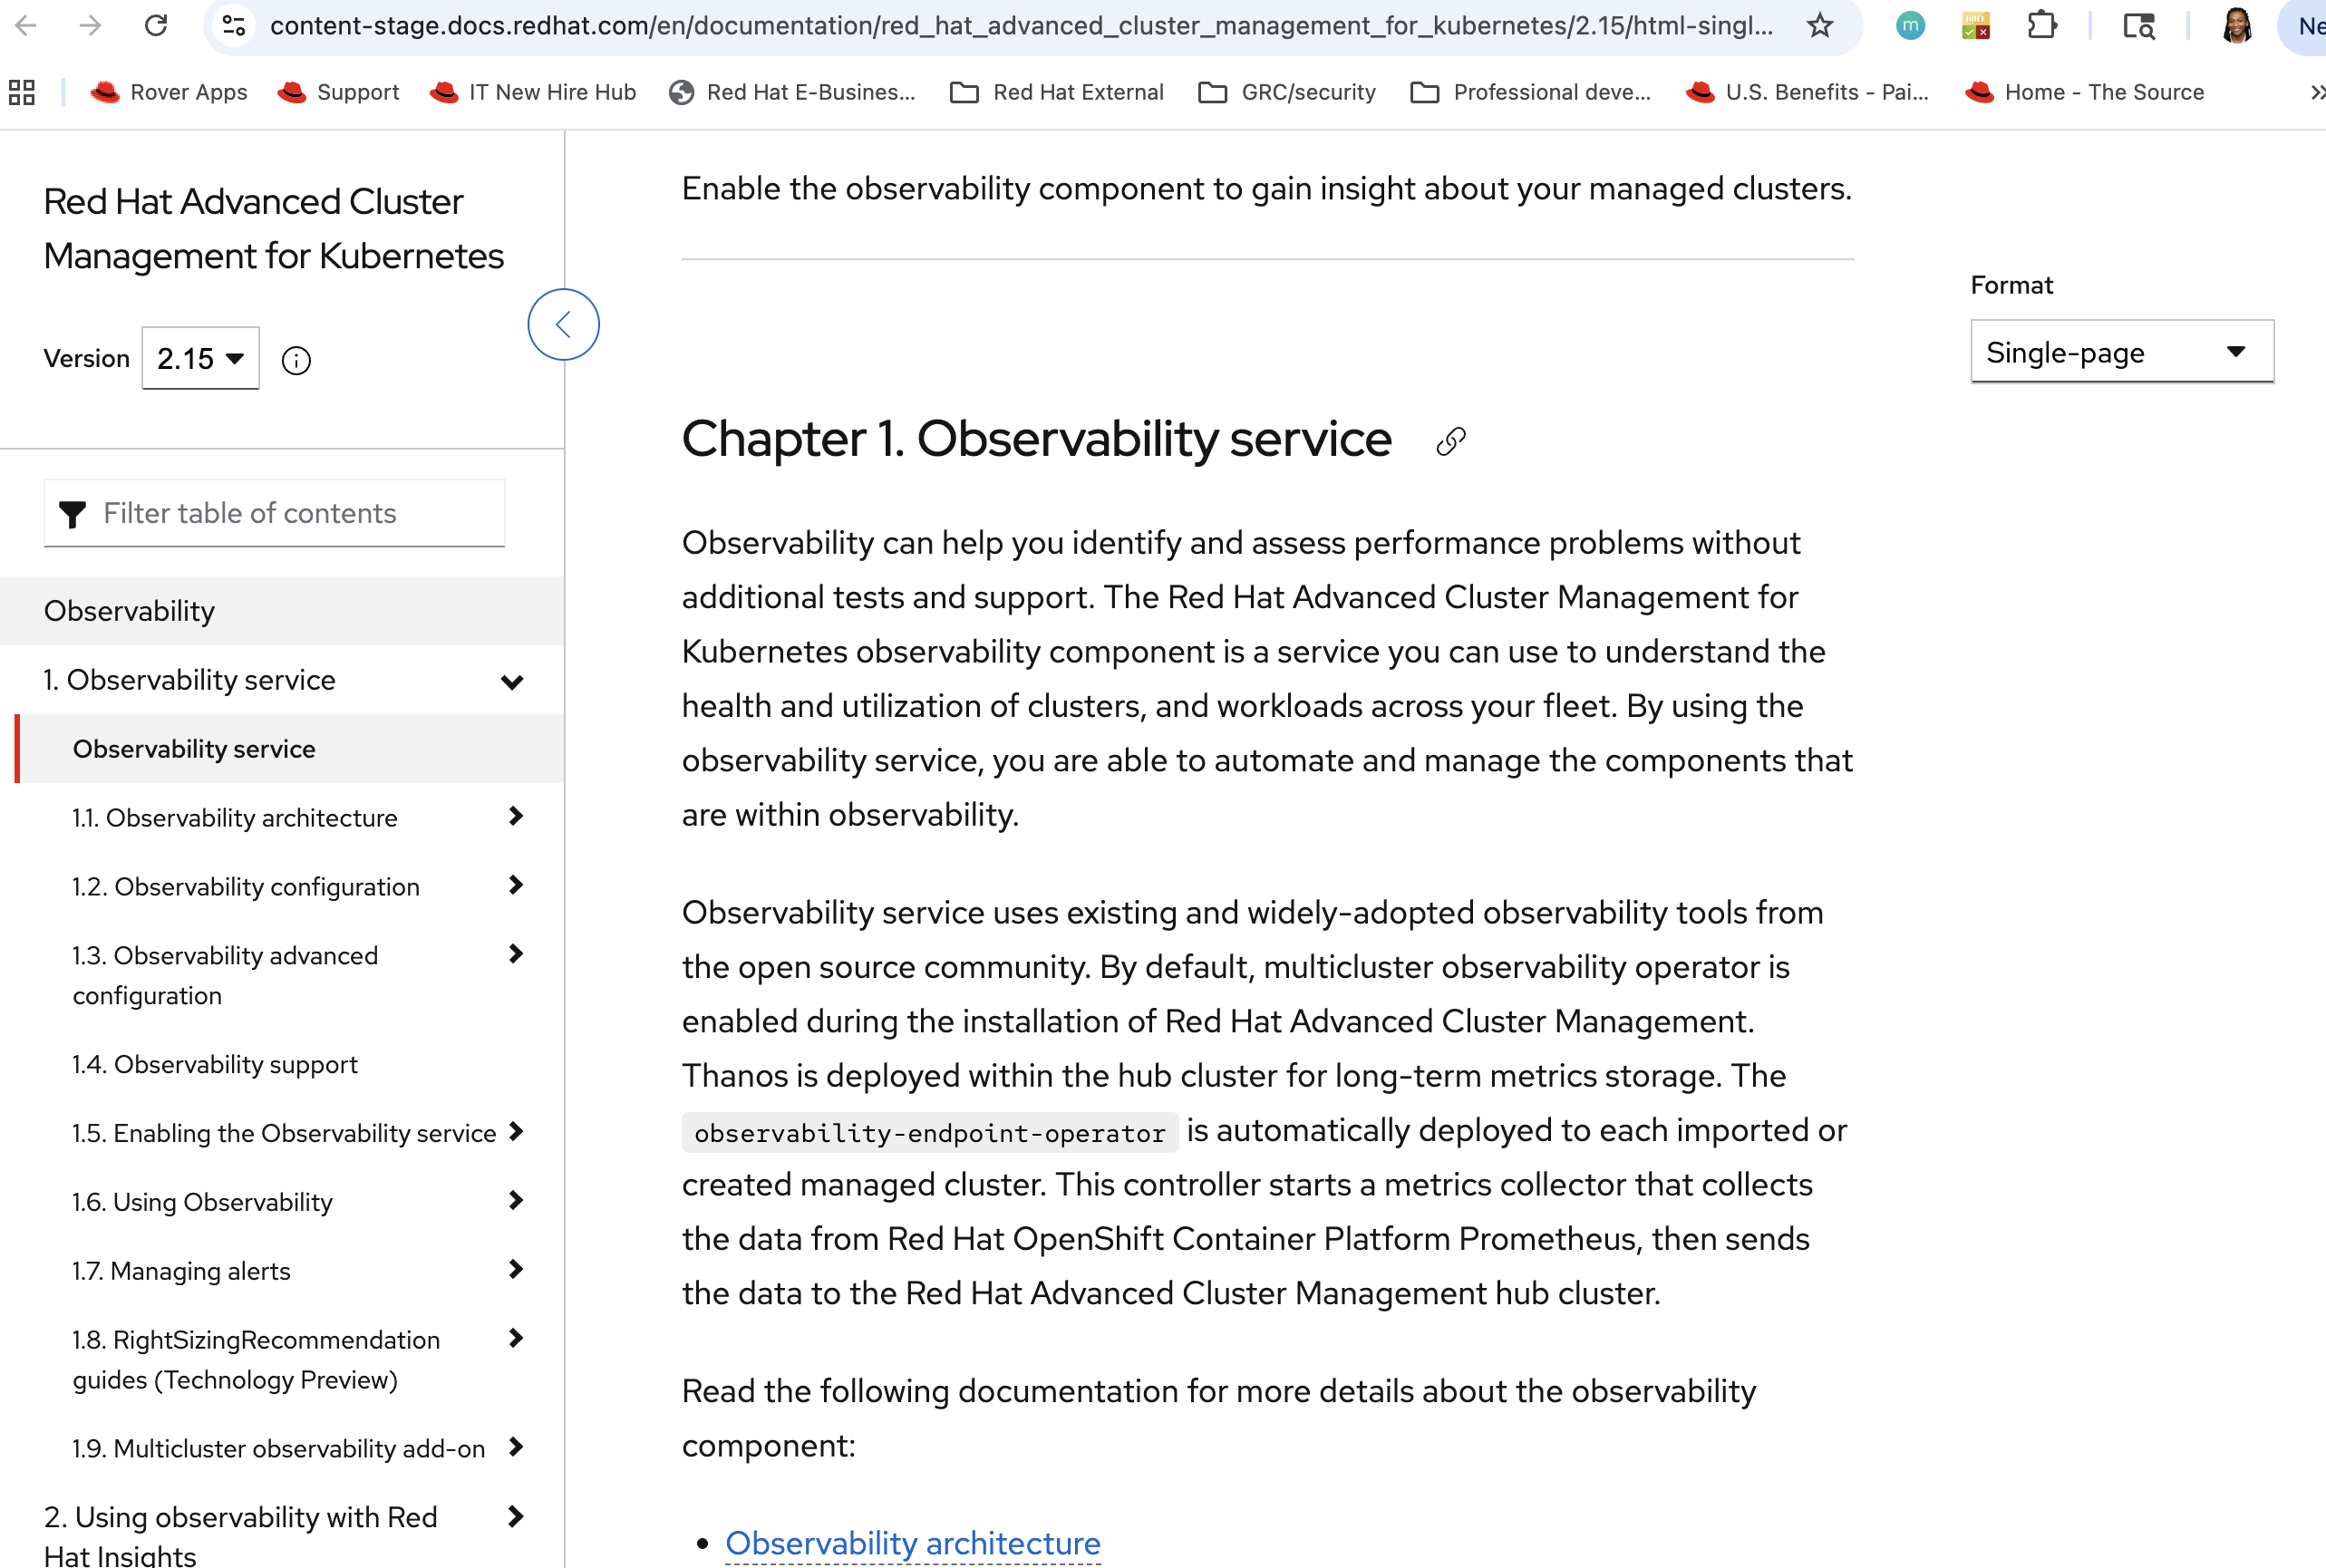
Task: Bookmark page using star icon
Action: pos(1819,25)
